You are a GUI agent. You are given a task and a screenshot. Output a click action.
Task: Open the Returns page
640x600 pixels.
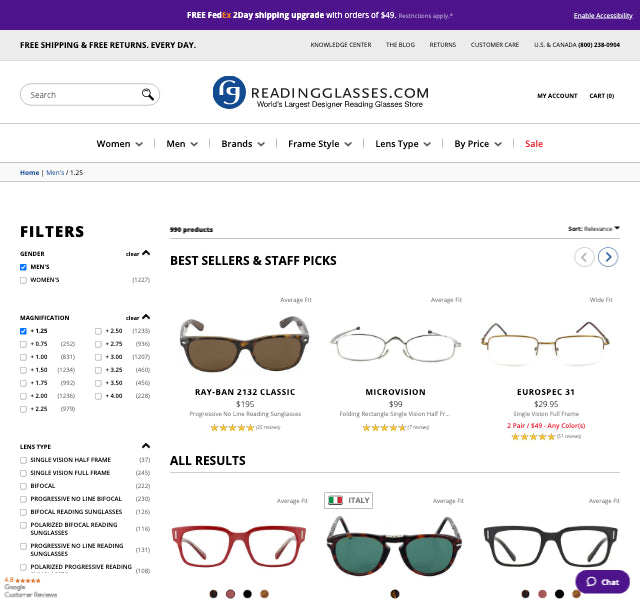pyautogui.click(x=442, y=44)
